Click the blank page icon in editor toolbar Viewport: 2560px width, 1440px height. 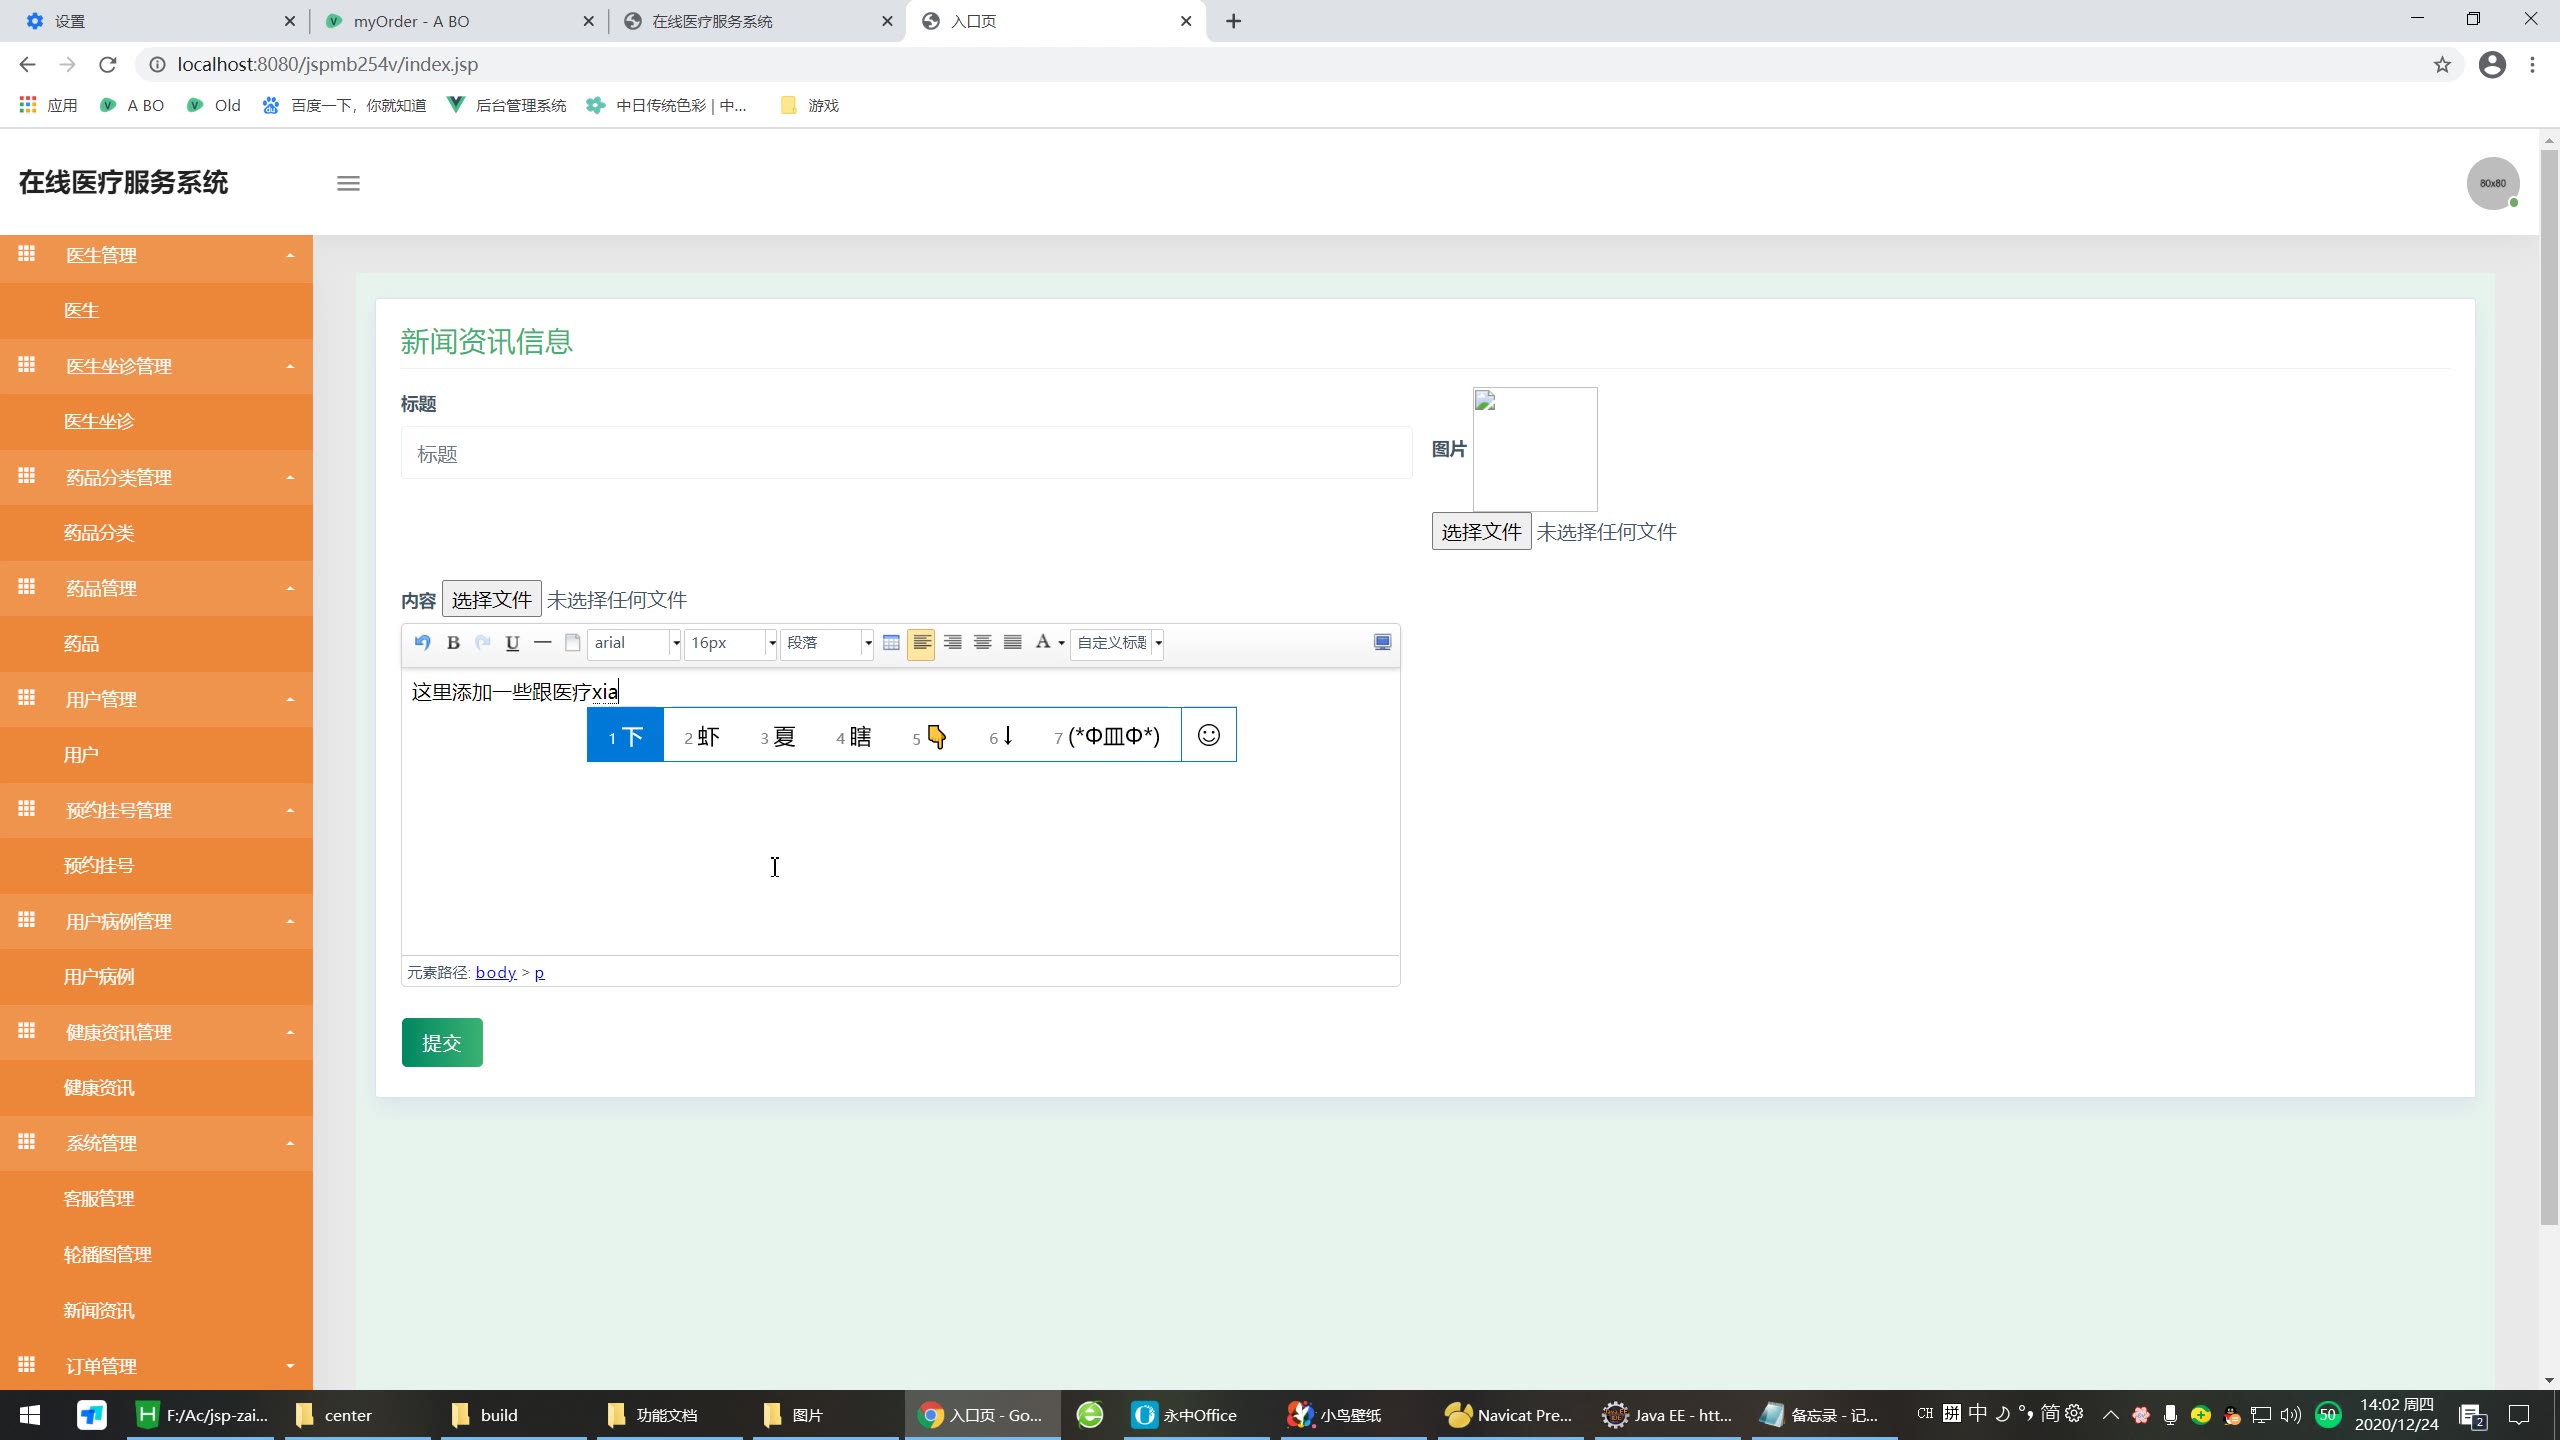pyautogui.click(x=573, y=643)
